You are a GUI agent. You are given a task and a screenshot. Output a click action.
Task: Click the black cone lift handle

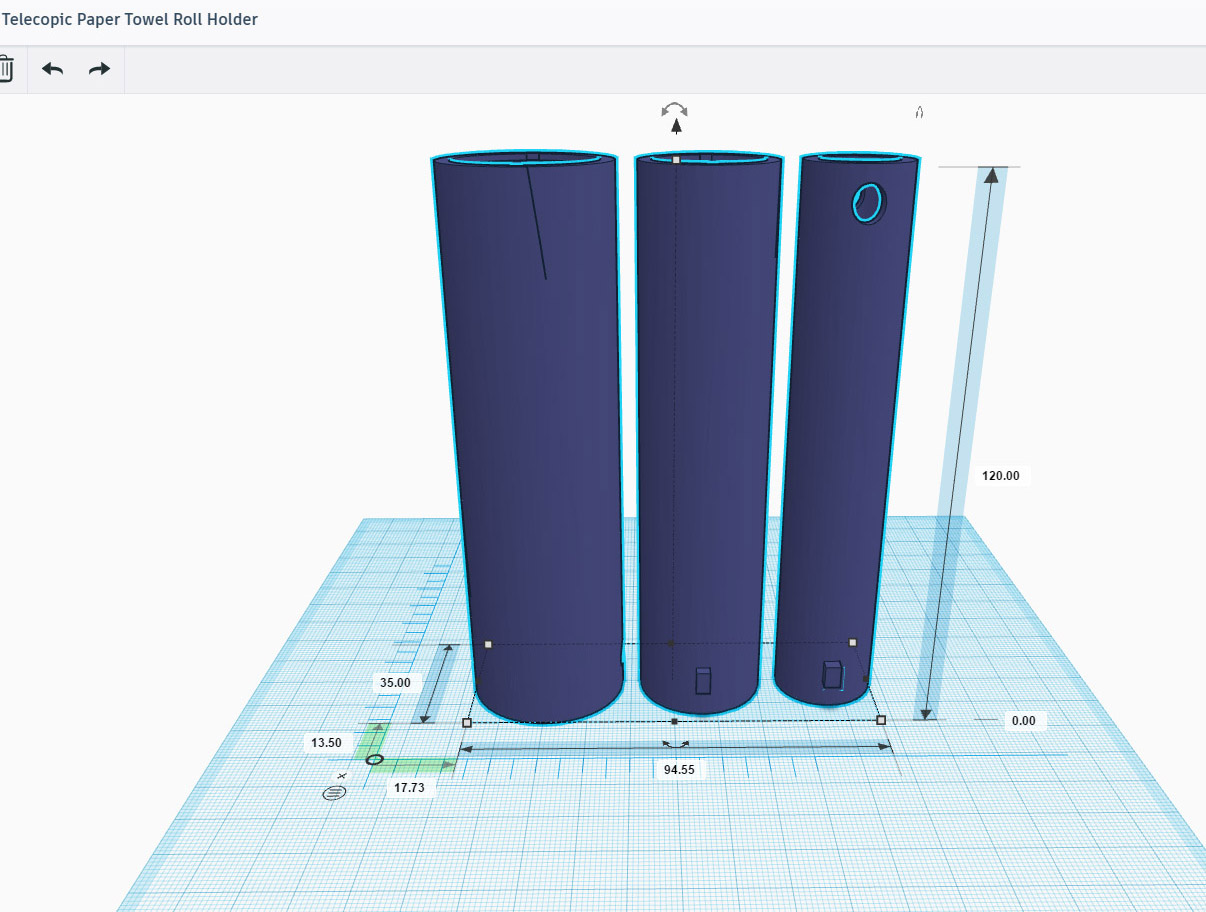coord(677,126)
